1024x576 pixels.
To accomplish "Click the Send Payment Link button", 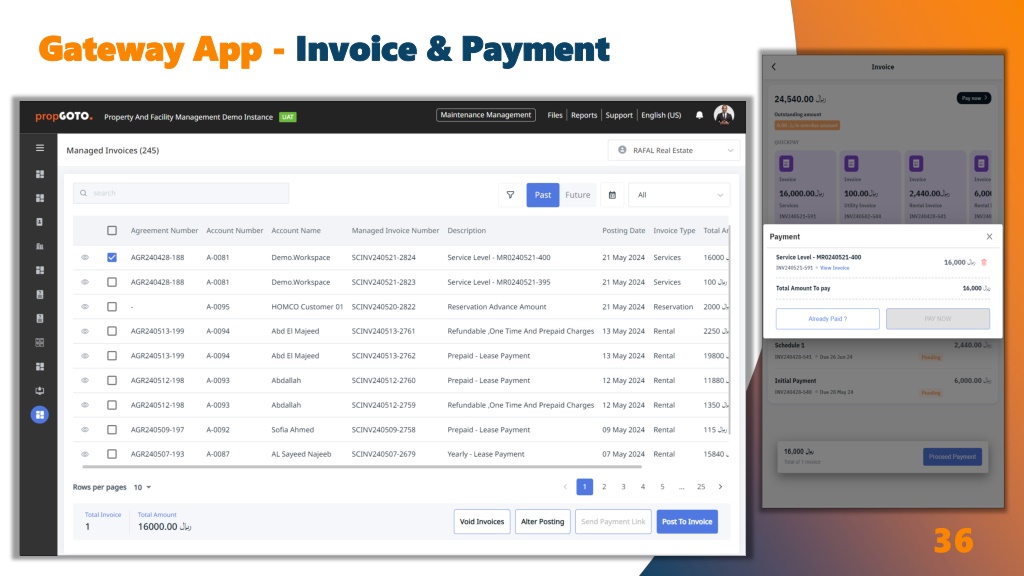I will 613,521.
